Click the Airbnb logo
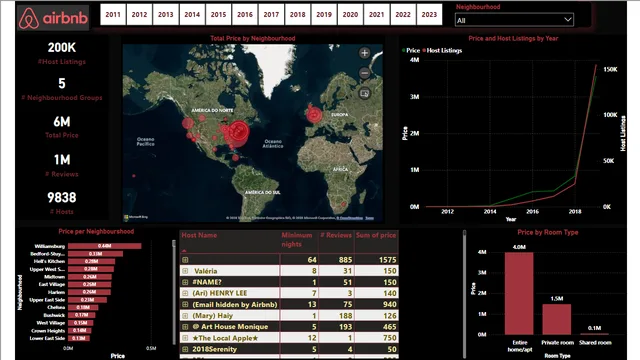 click(53, 18)
